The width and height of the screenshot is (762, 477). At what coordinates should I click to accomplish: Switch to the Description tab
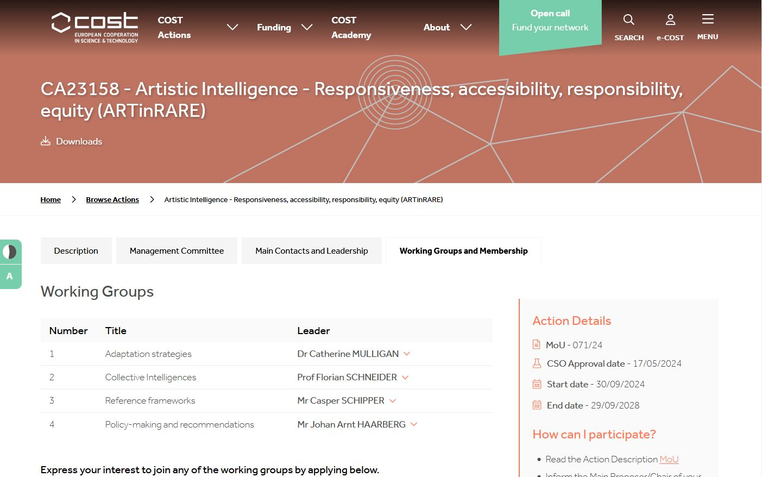76,251
